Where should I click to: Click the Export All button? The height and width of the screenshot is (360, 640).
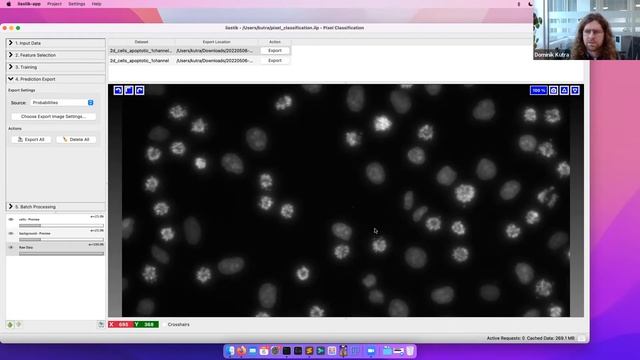coord(31,139)
